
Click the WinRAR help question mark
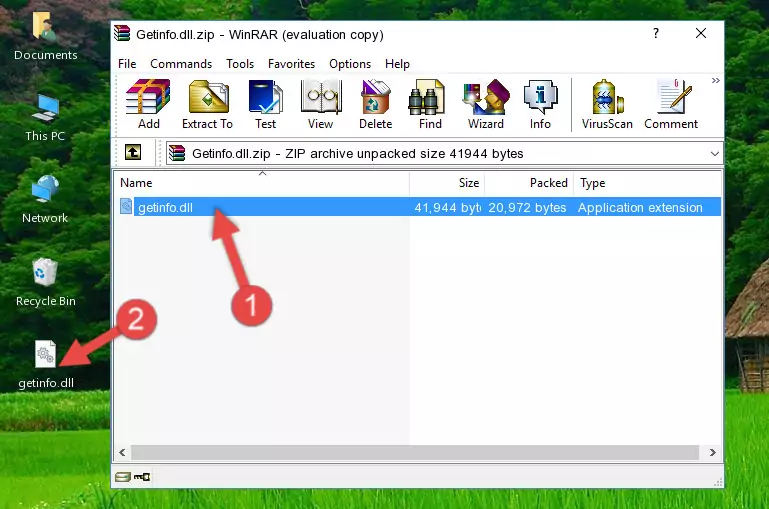pos(656,33)
